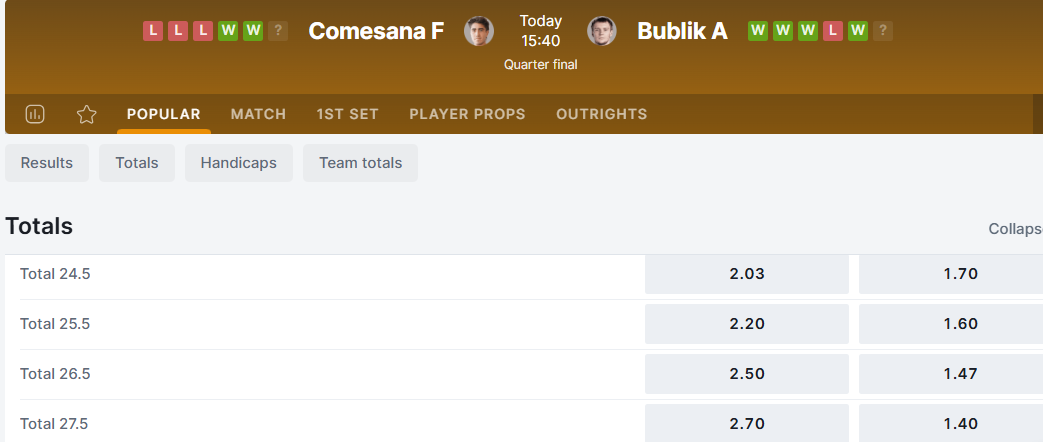
Task: Filter markets by Results
Action: [47, 163]
